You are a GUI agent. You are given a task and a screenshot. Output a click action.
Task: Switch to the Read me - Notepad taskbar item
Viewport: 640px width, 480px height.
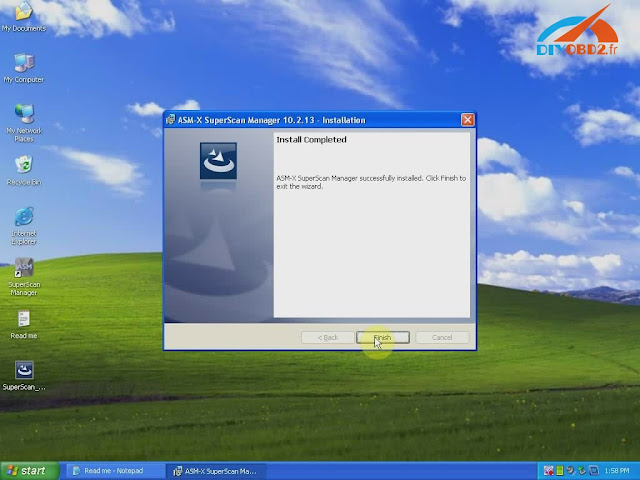(114, 471)
